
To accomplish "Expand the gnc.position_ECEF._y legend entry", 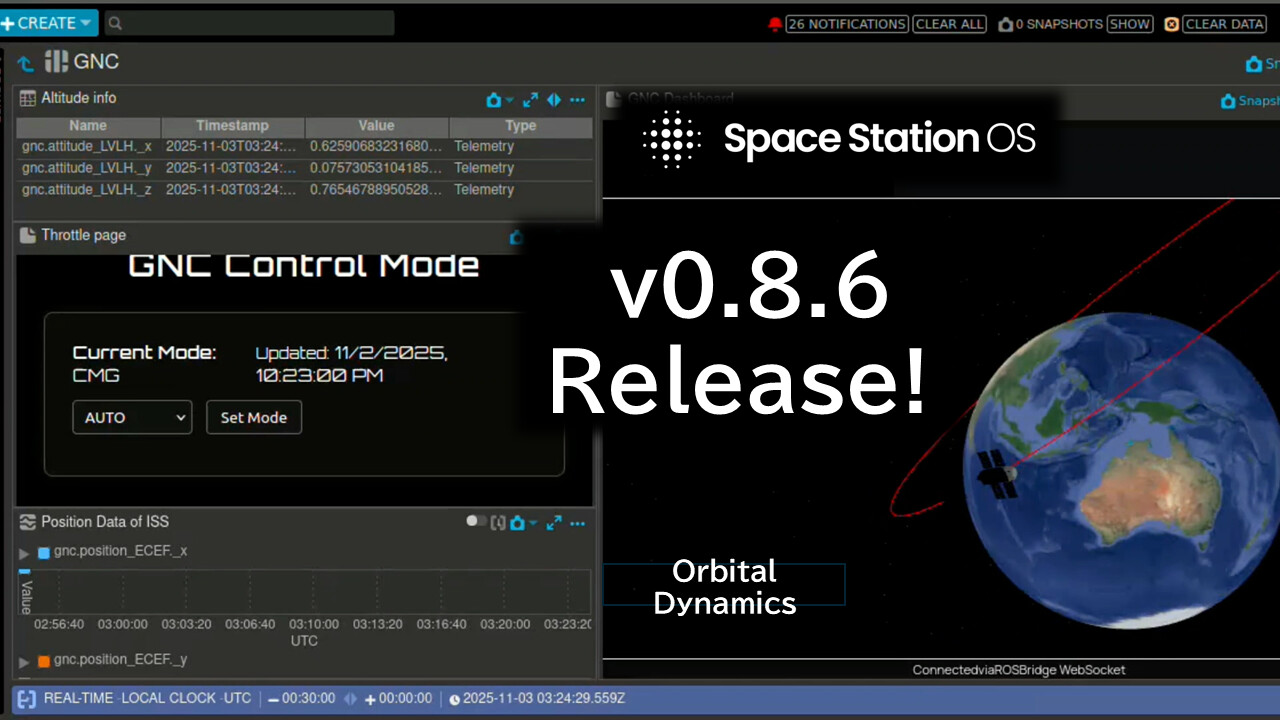I will point(24,661).
